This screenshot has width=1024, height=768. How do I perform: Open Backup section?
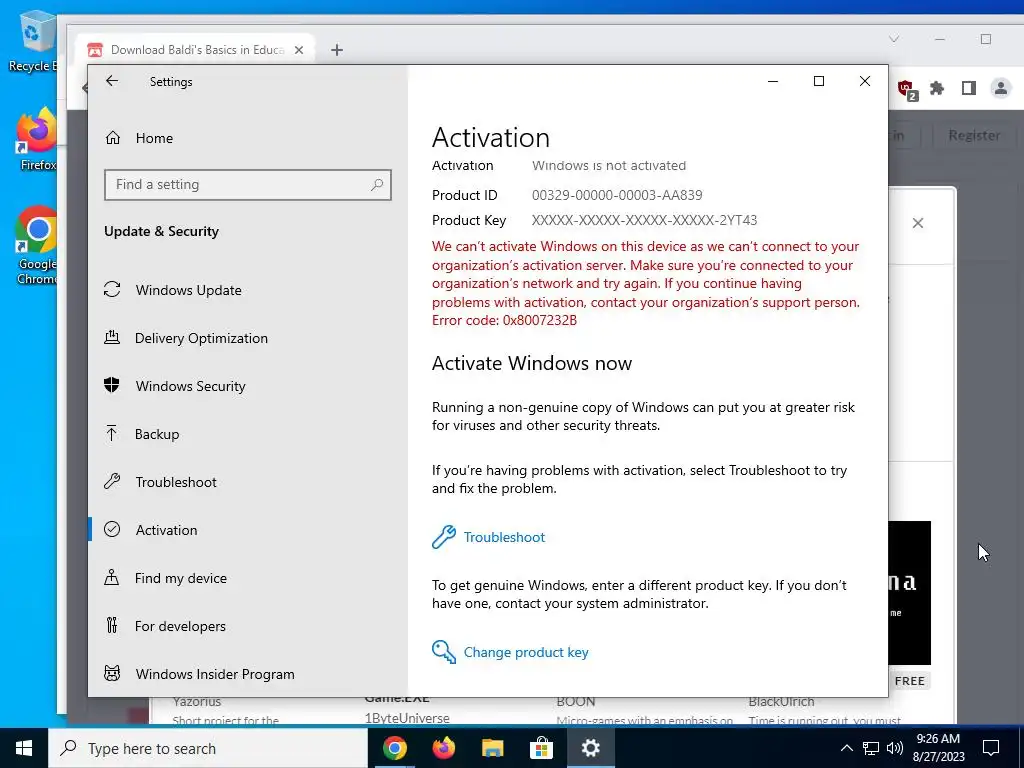pos(248,434)
